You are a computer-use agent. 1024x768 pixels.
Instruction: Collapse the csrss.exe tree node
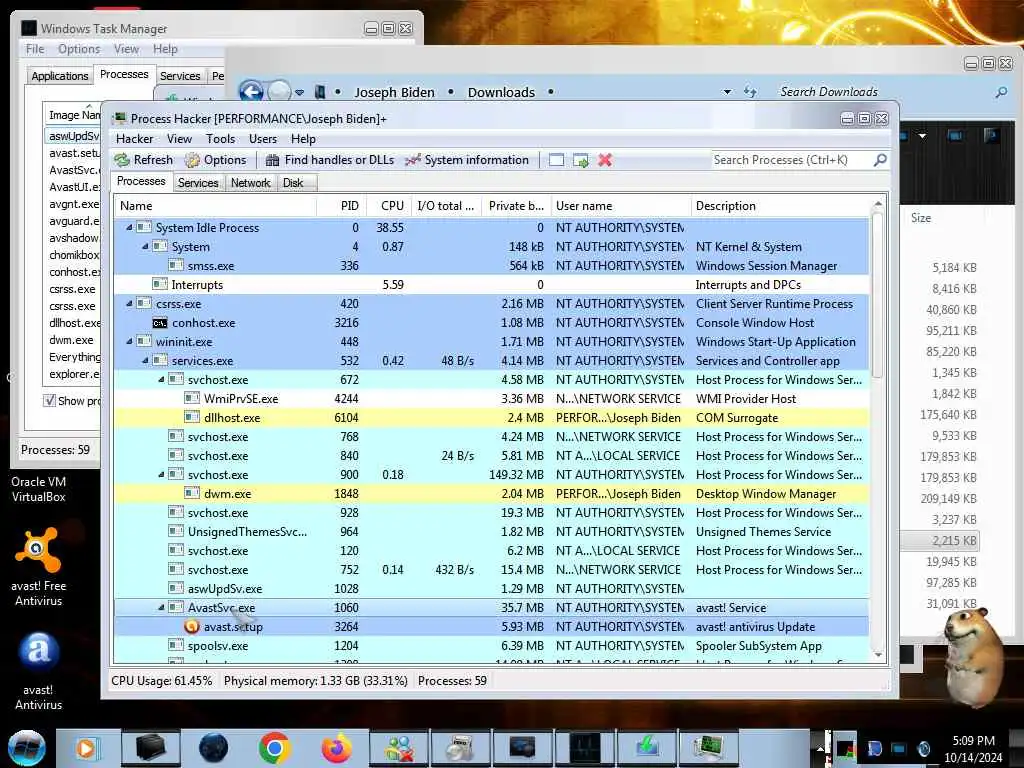(129, 304)
